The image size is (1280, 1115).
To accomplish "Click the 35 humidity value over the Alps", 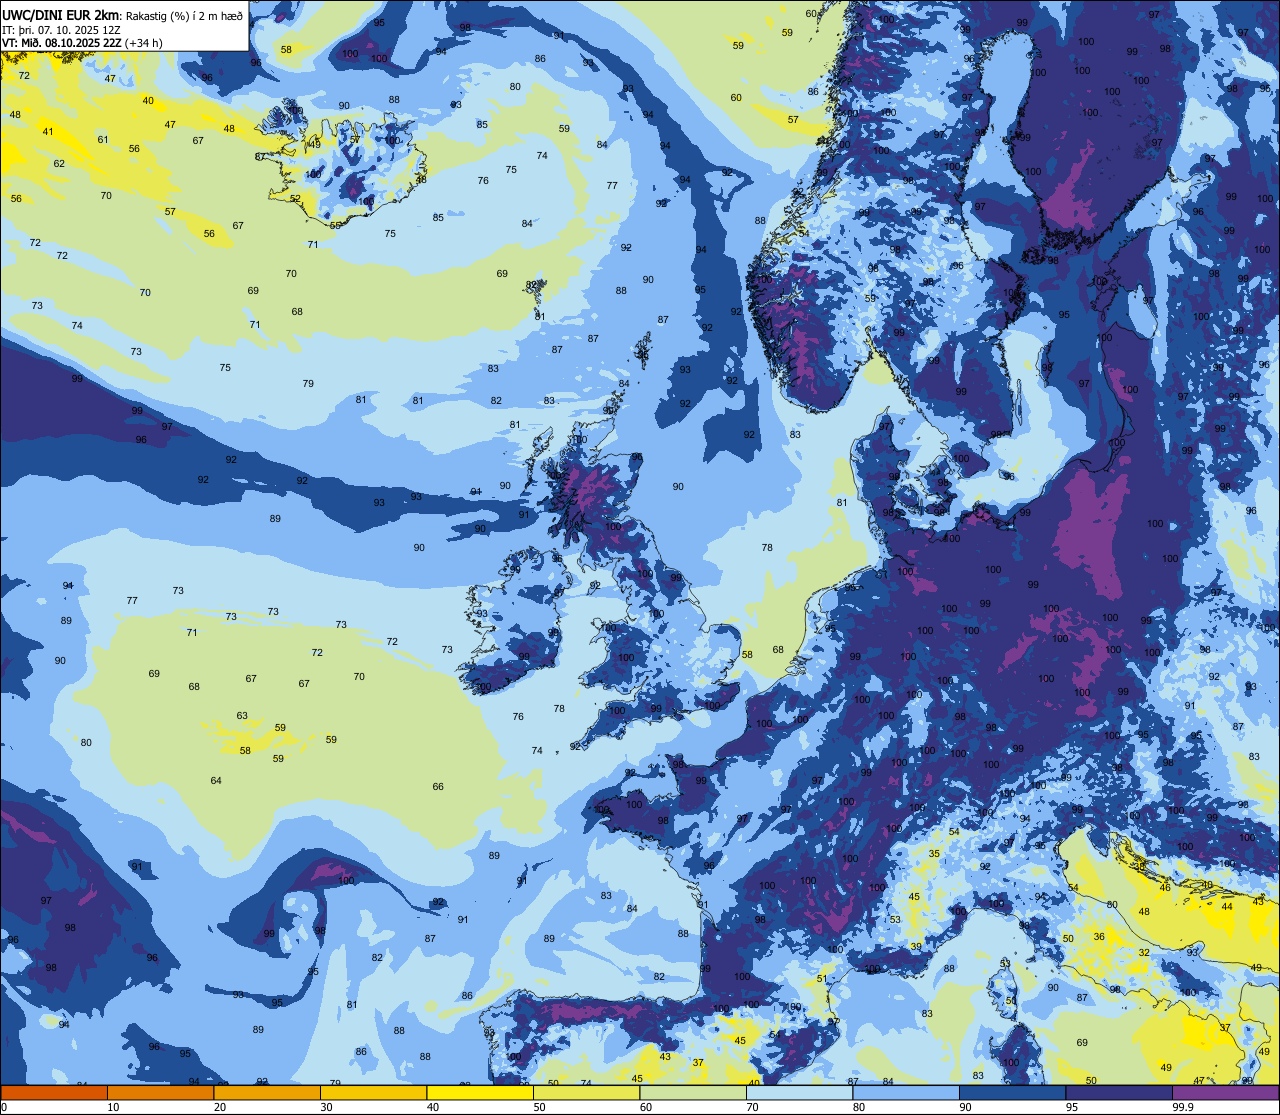I will [934, 853].
